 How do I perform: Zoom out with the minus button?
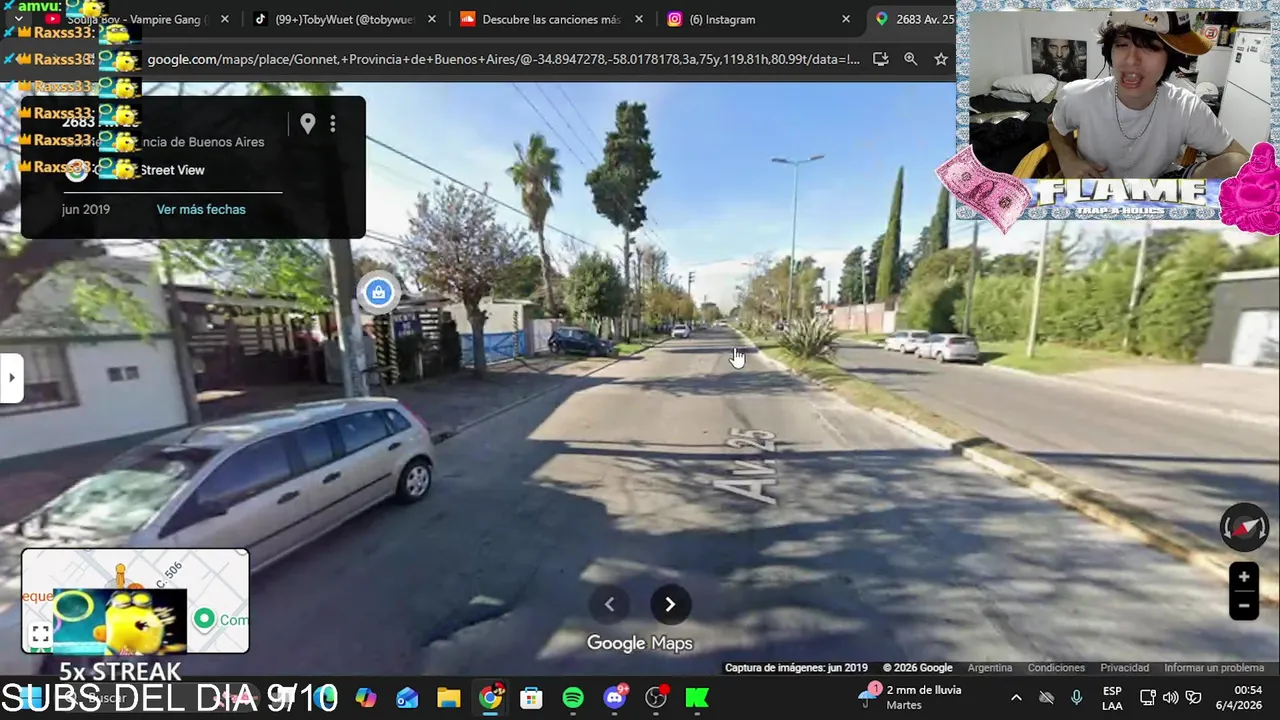pyautogui.click(x=1244, y=605)
